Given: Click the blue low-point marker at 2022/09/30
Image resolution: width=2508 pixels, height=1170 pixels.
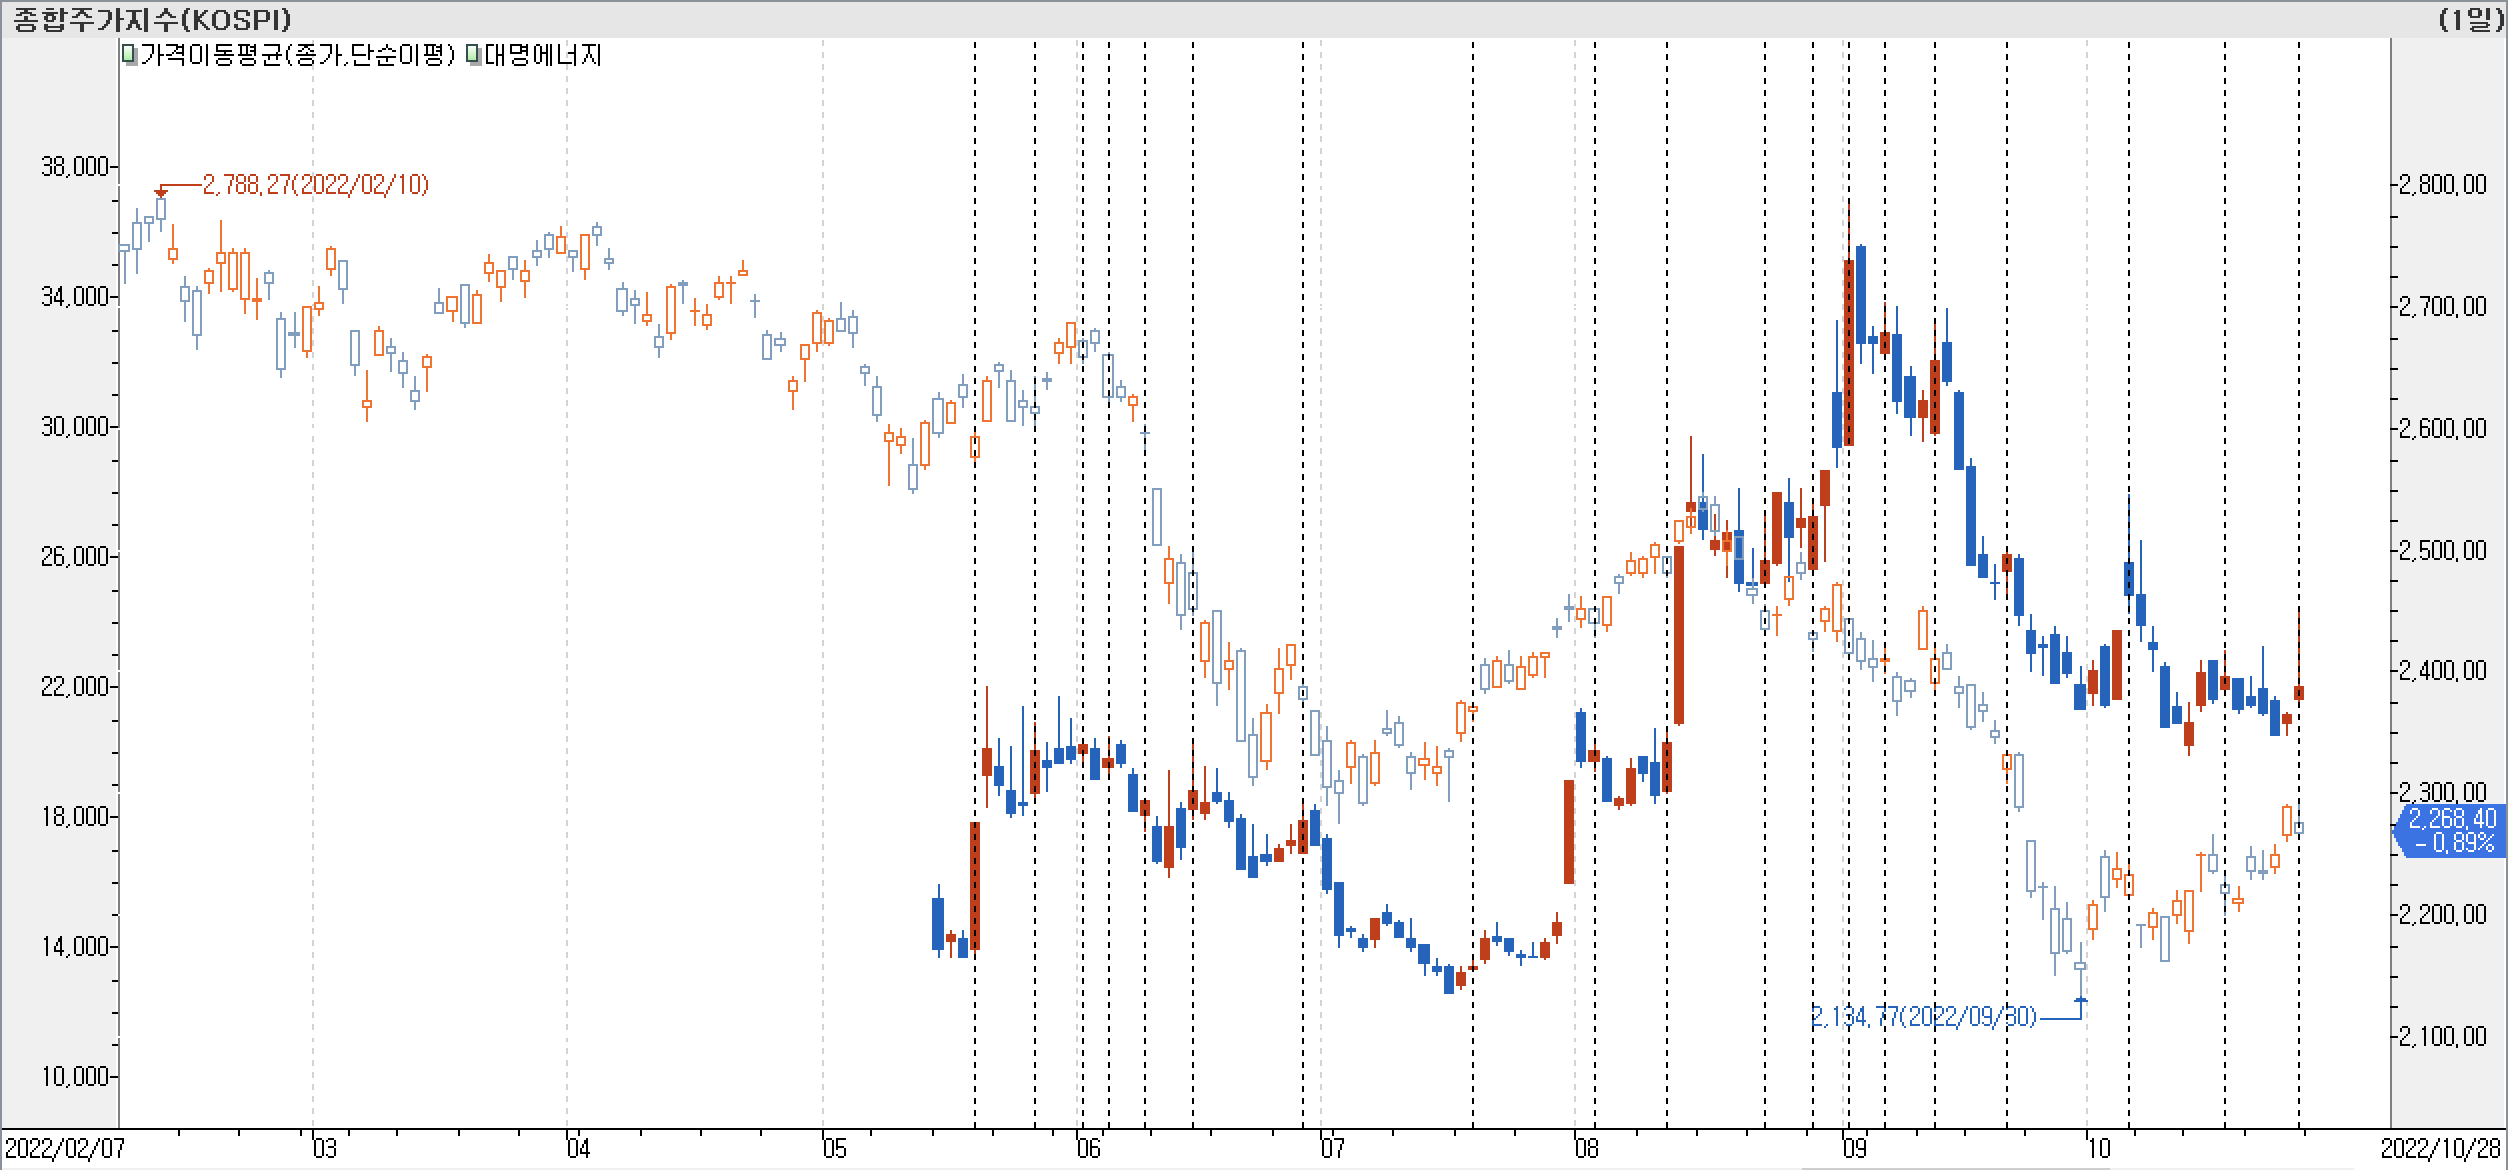Looking at the screenshot, I should tap(2081, 999).
